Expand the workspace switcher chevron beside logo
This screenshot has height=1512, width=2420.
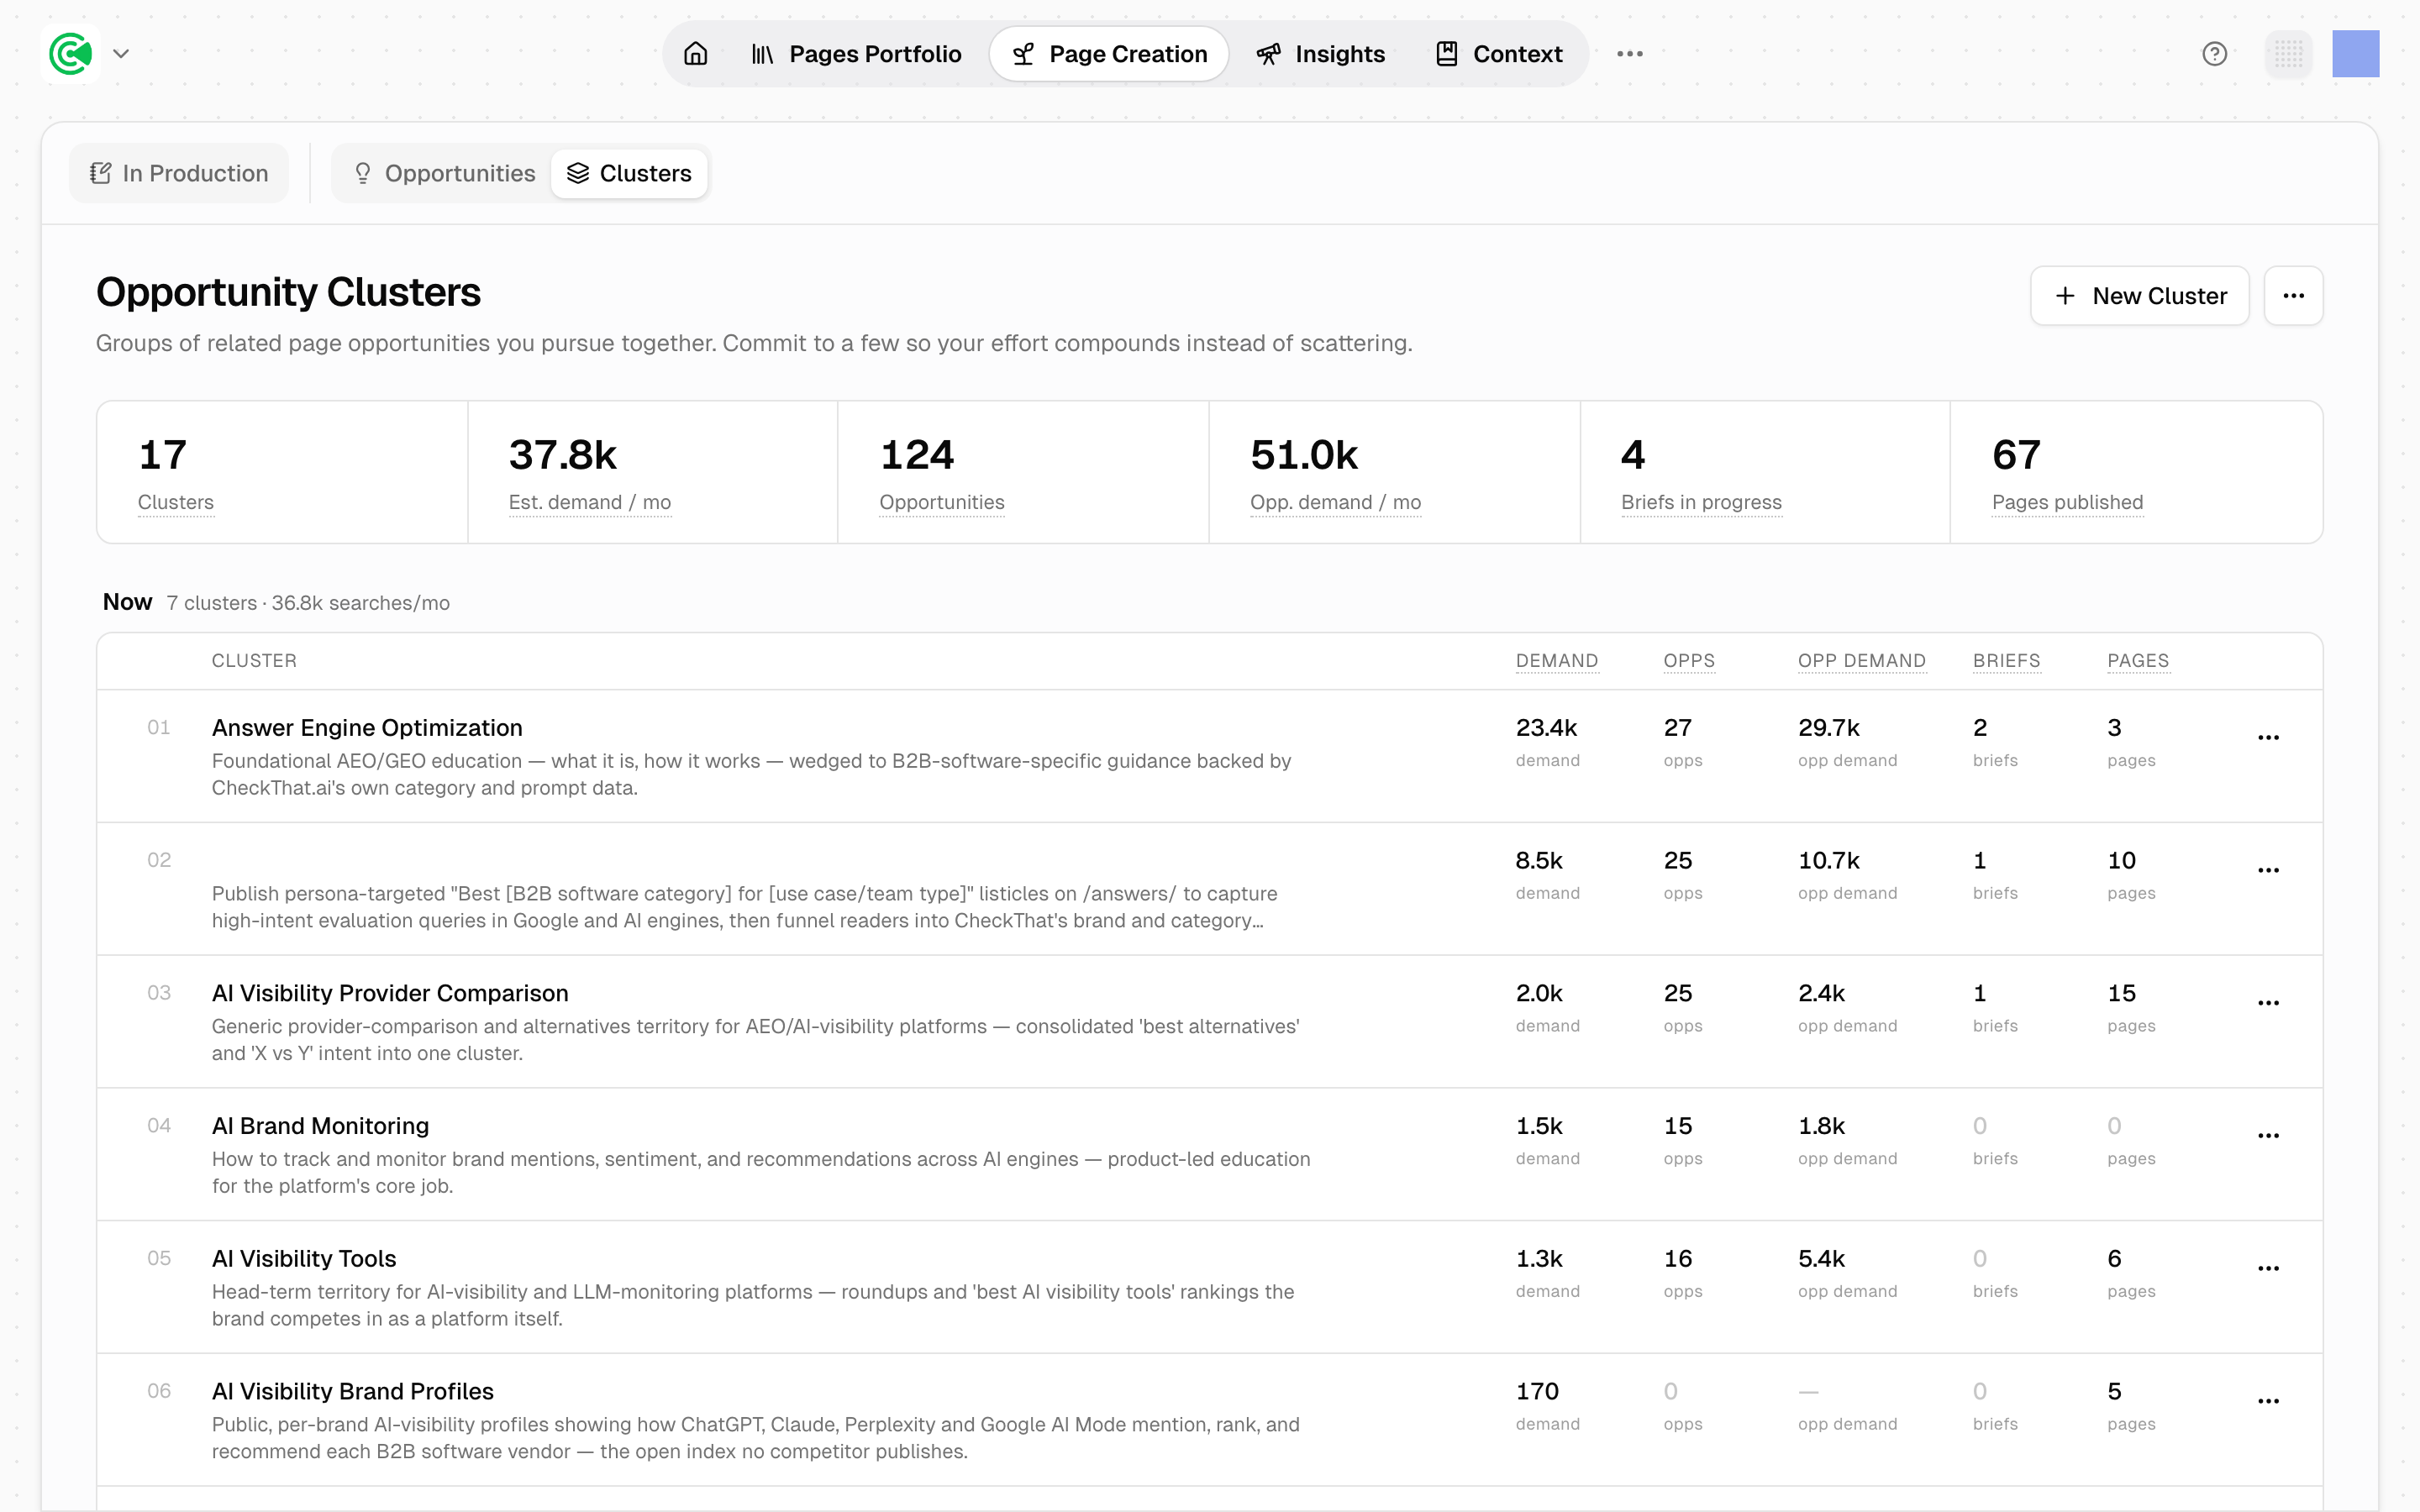(121, 54)
